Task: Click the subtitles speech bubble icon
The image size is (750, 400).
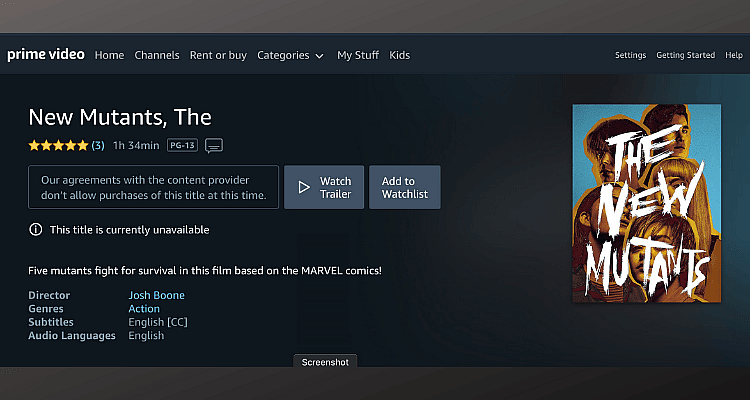Action: pos(214,145)
